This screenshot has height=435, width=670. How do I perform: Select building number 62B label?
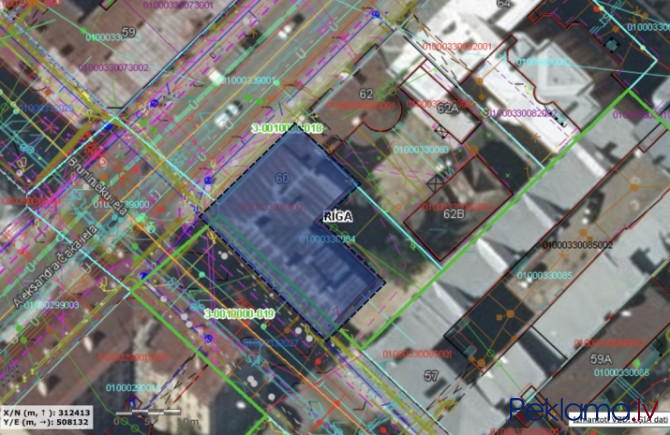tap(455, 212)
